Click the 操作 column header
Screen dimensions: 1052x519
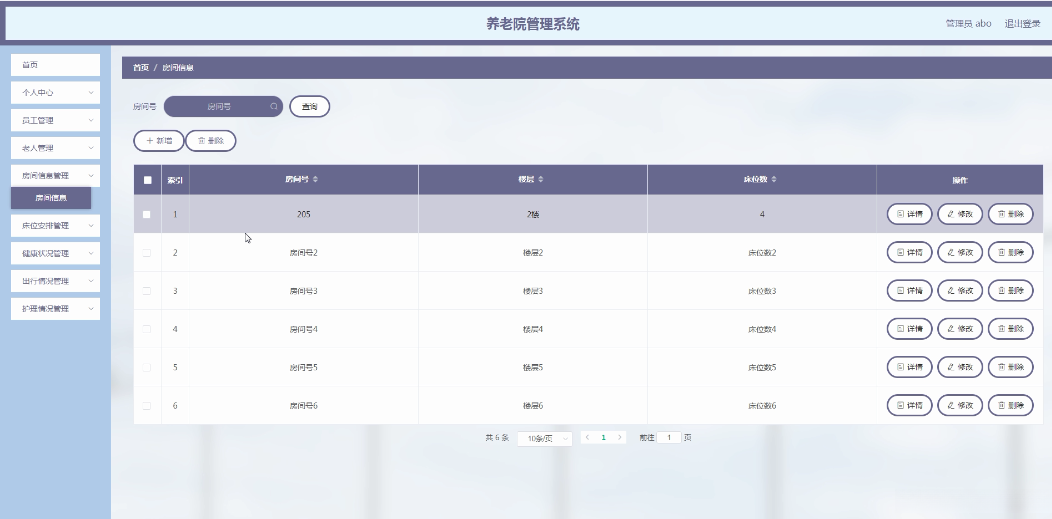pos(960,180)
